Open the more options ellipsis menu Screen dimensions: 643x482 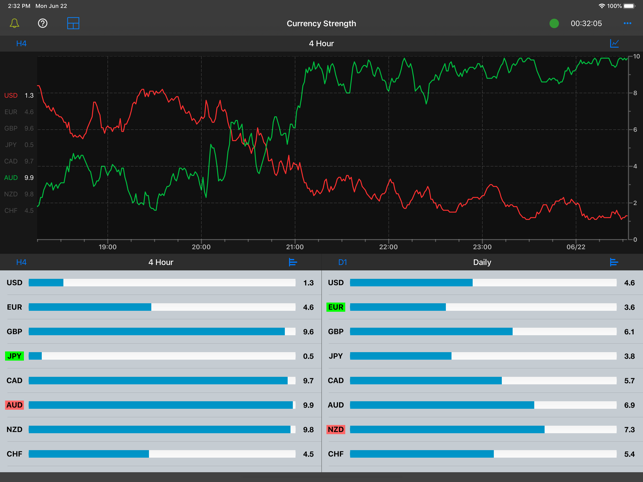(627, 23)
